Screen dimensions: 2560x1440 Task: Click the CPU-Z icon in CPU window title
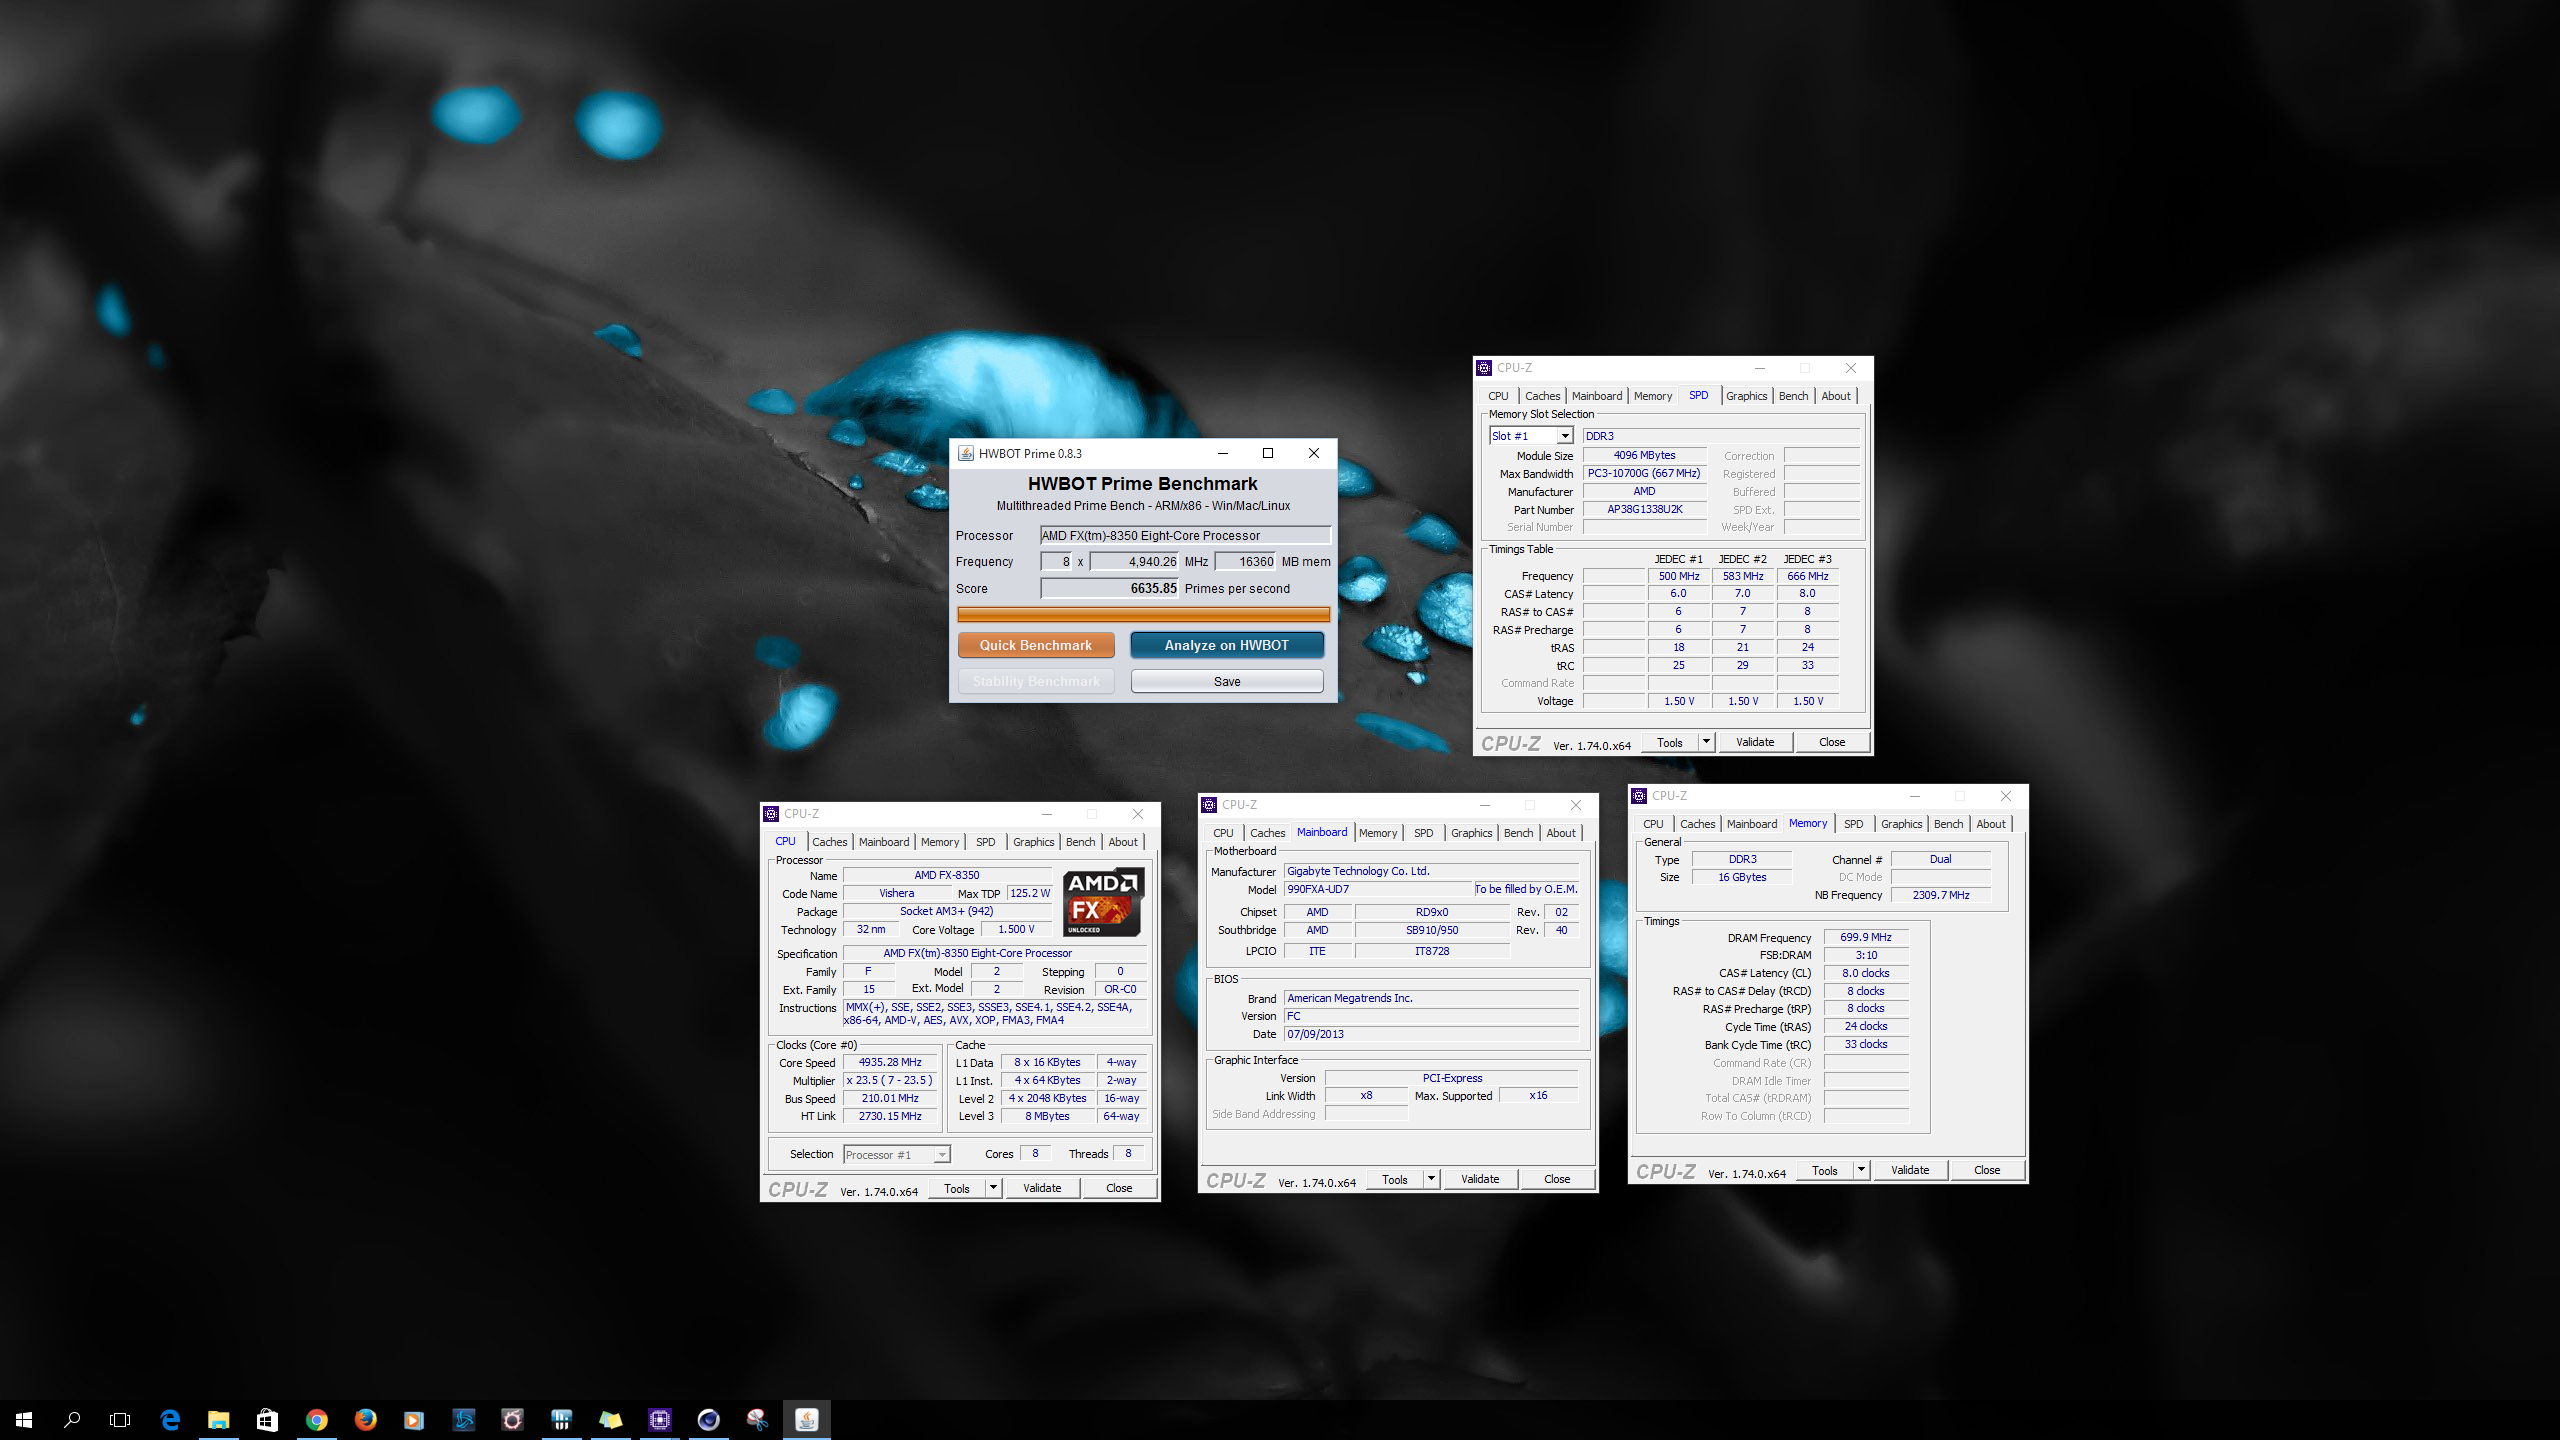[771, 814]
